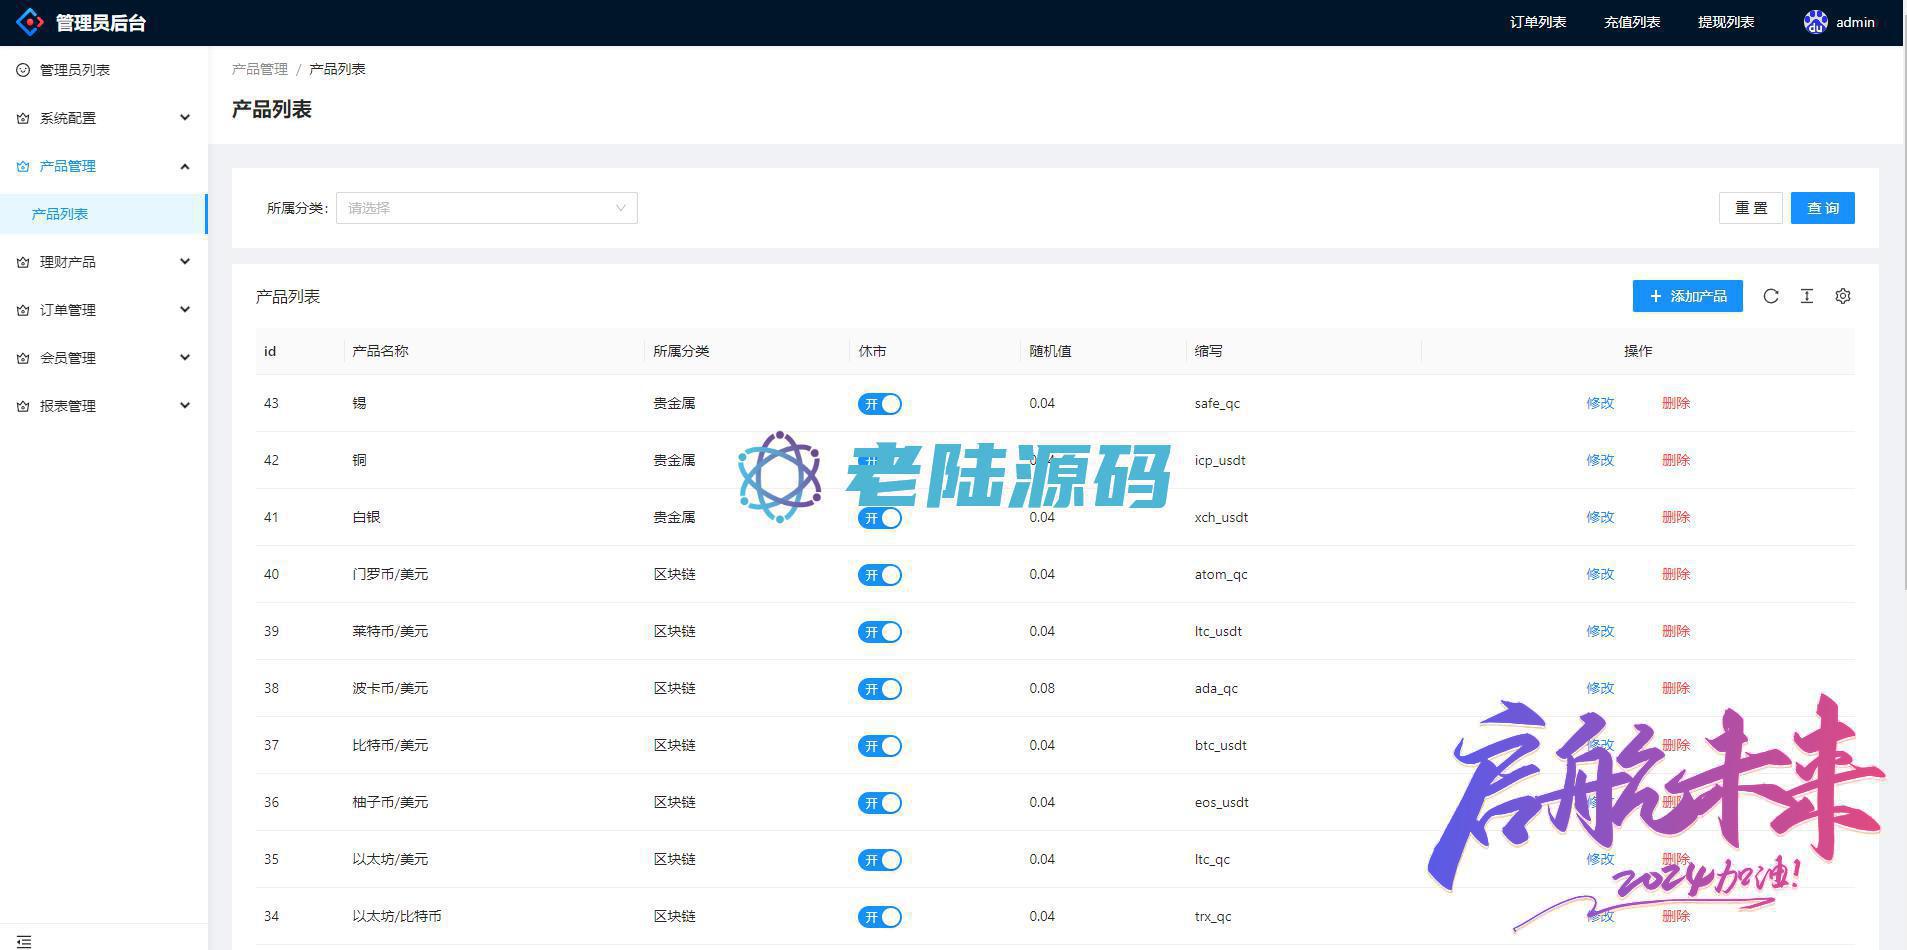
Task: Click the 产品名称 column header
Action: click(x=380, y=351)
